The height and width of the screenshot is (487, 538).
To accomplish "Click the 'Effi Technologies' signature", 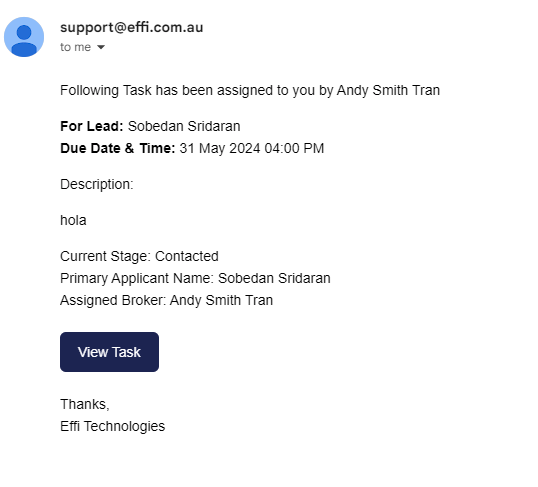I will pyautogui.click(x=113, y=426).
